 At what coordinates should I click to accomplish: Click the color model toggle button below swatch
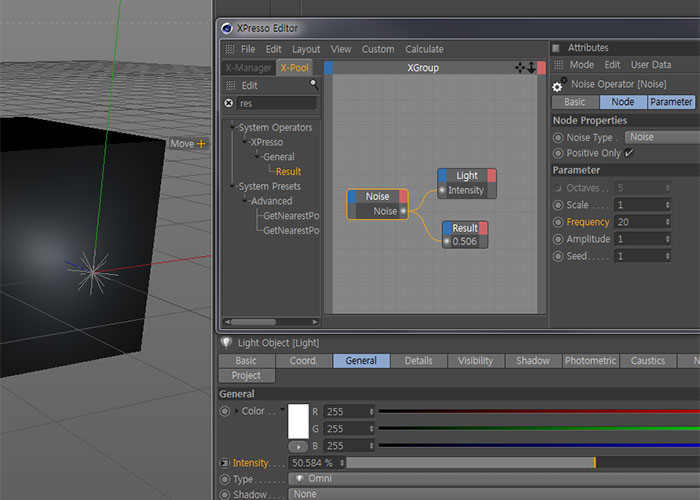[298, 446]
